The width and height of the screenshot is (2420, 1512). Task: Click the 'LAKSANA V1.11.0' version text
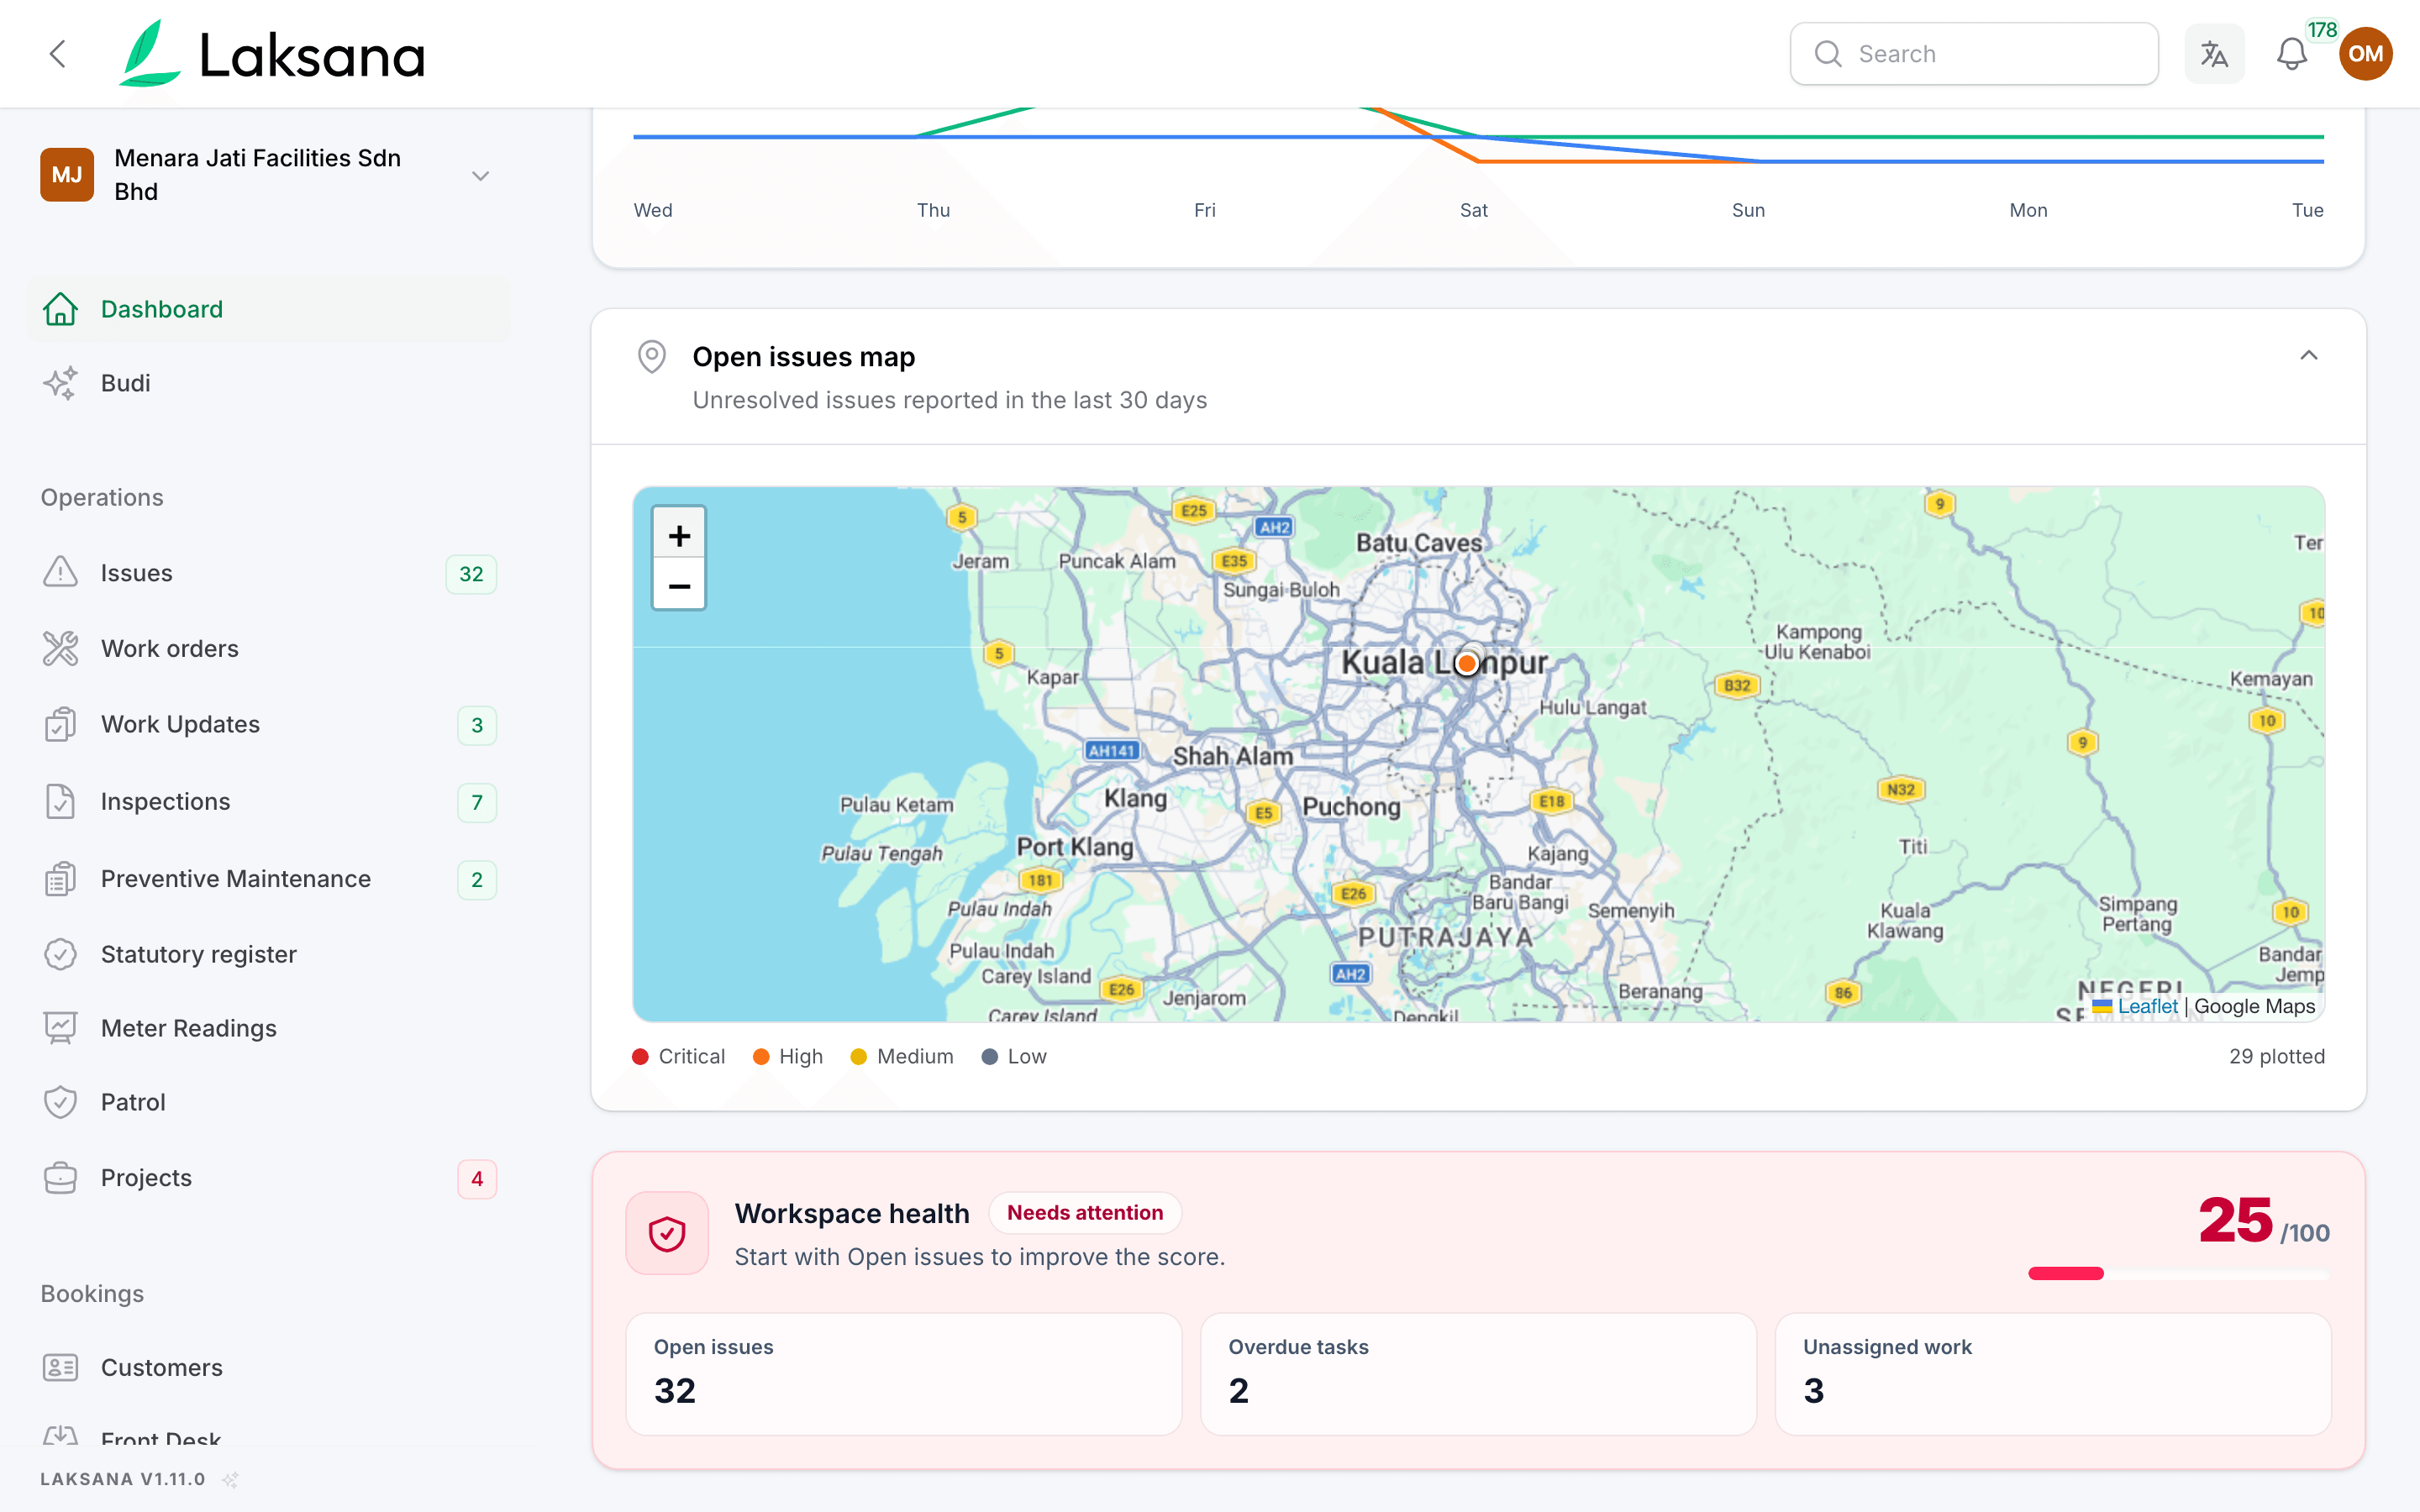pos(123,1480)
